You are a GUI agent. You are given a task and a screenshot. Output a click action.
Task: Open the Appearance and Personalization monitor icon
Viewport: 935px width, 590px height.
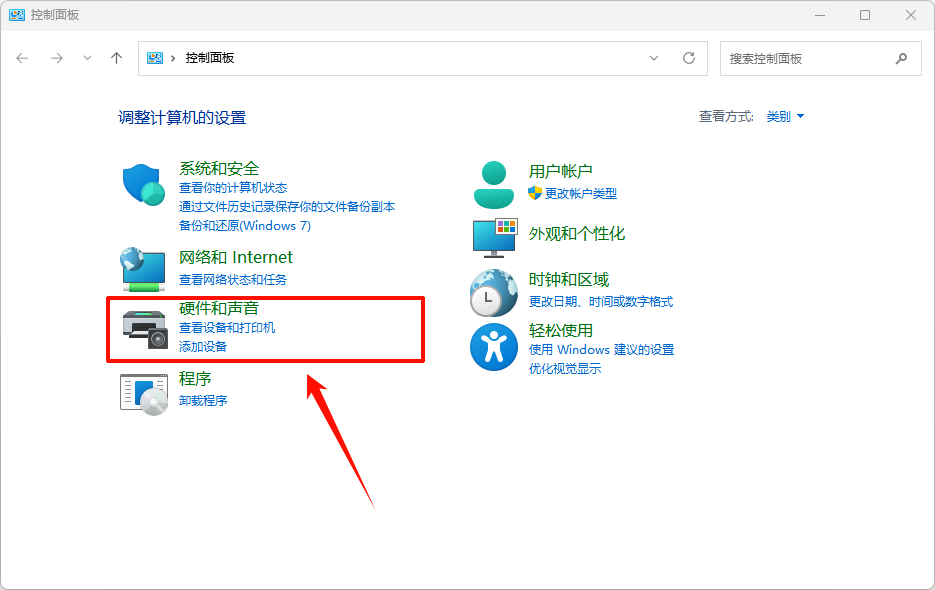493,236
